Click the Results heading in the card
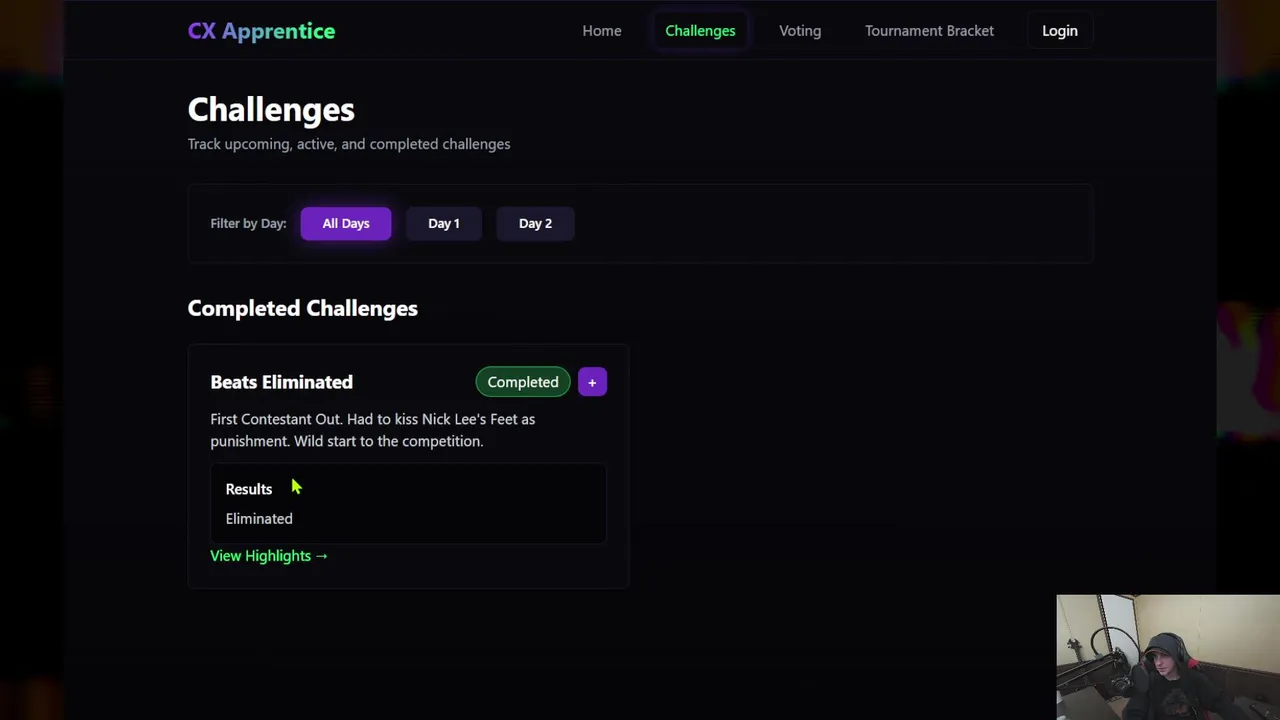1280x720 pixels. [249, 489]
